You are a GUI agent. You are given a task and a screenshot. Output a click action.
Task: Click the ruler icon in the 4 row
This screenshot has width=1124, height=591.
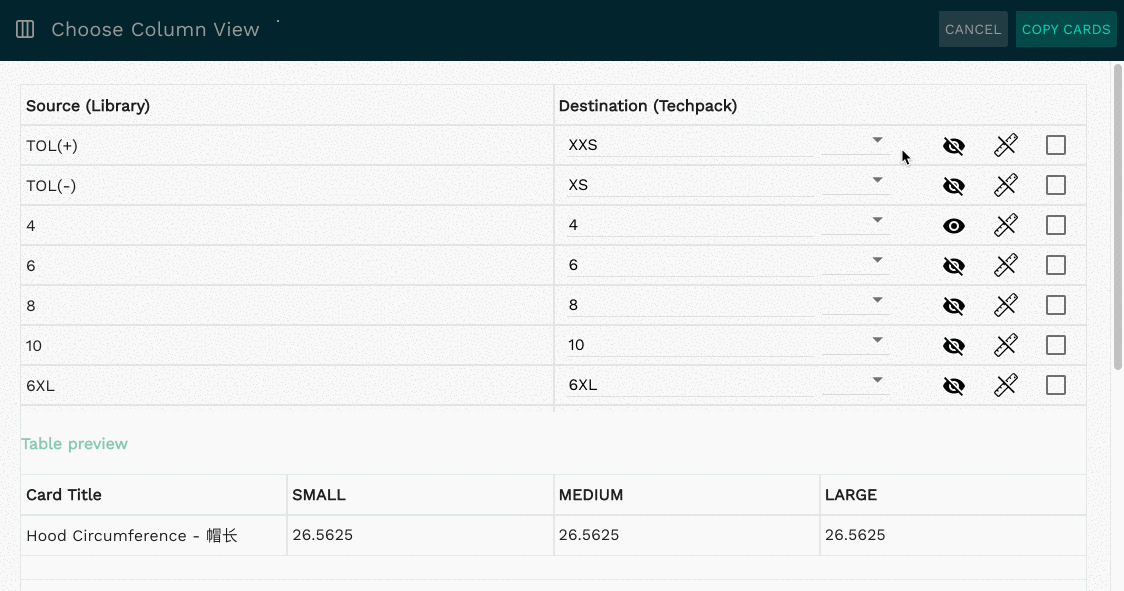click(1006, 226)
